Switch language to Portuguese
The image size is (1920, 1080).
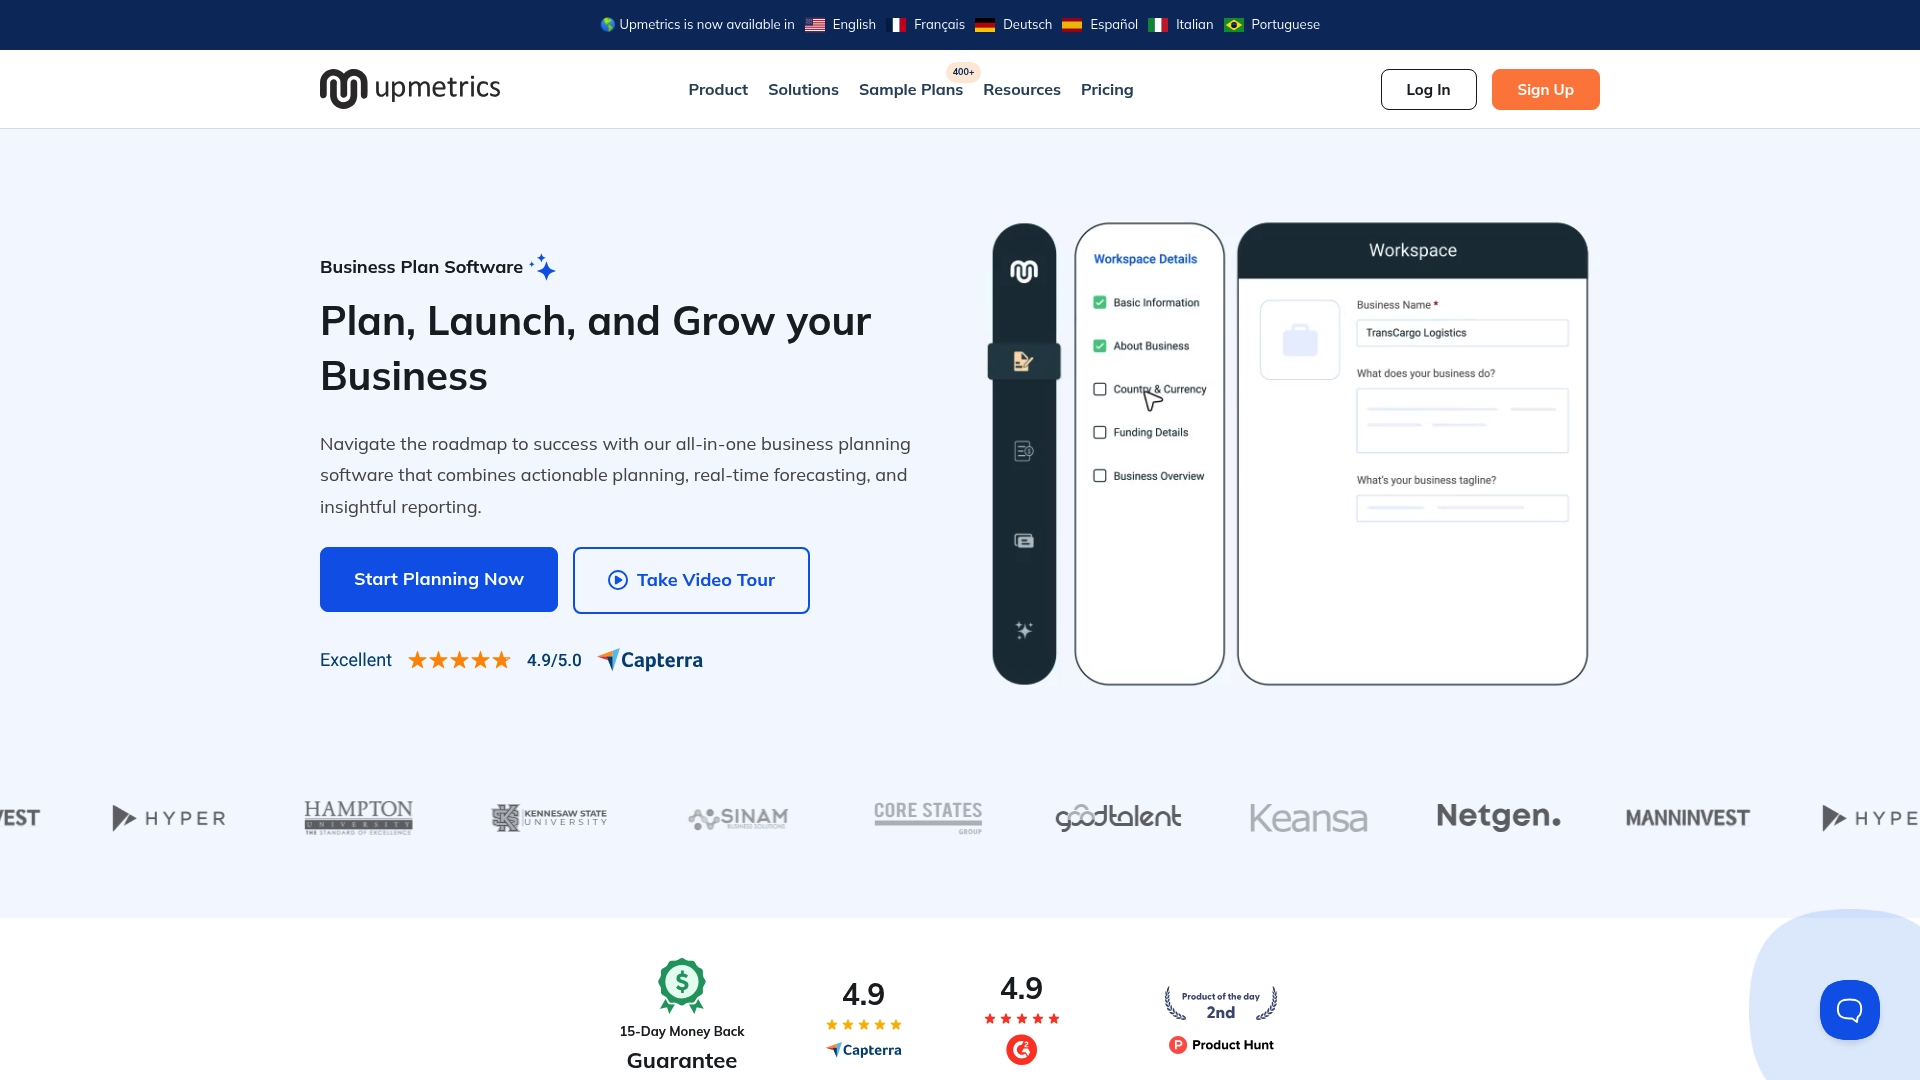(1285, 25)
